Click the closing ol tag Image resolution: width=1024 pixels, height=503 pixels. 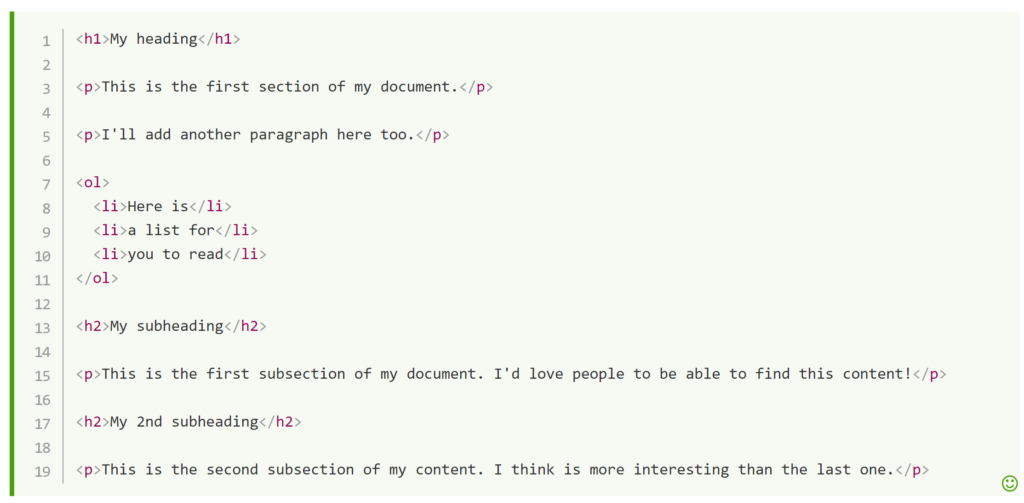point(97,279)
